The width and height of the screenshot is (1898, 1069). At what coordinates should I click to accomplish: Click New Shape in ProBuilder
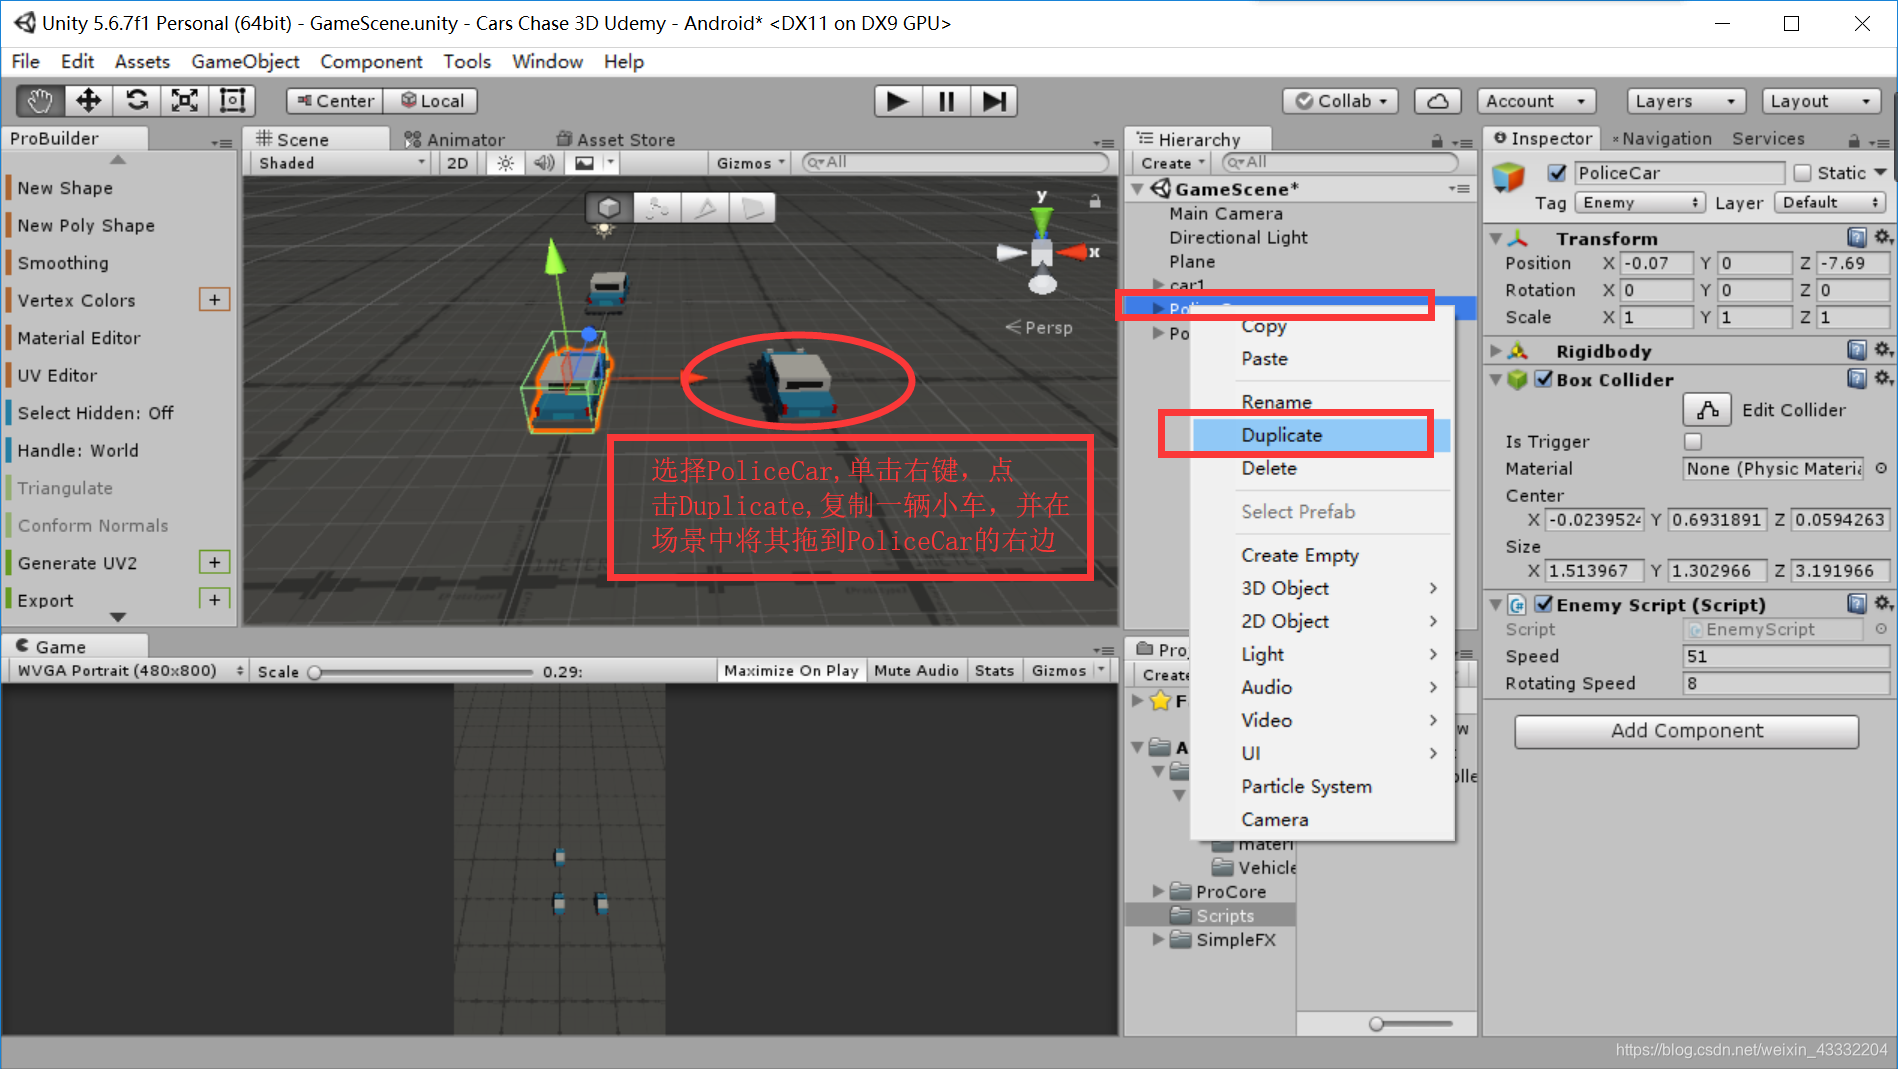(x=65, y=188)
